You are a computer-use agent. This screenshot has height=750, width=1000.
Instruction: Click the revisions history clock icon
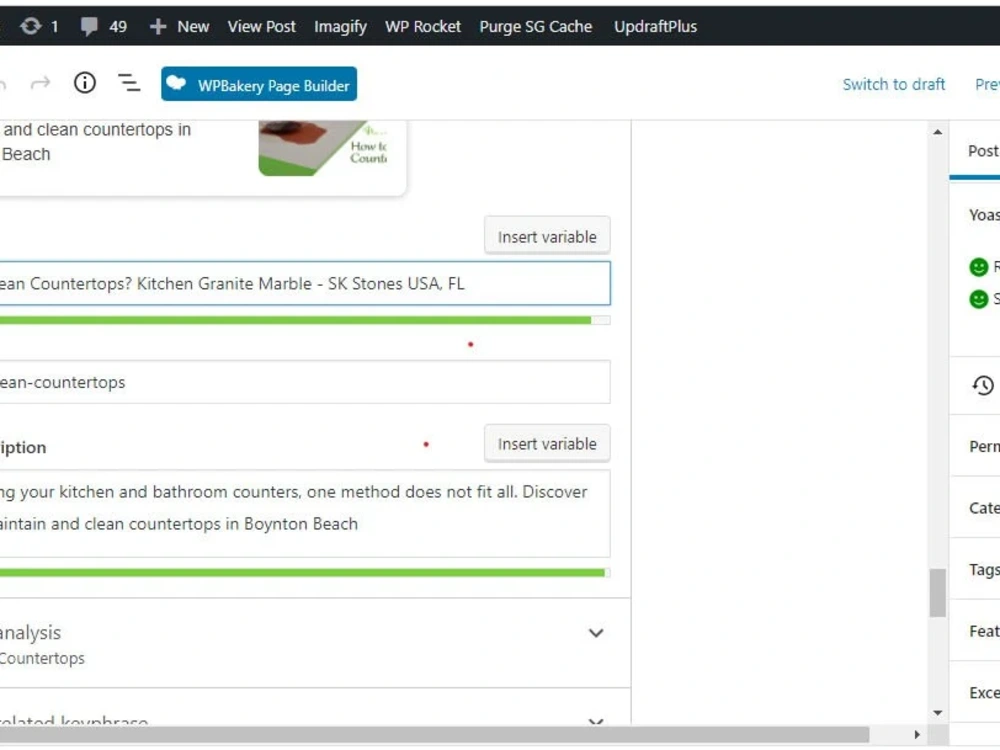[x=983, y=385]
